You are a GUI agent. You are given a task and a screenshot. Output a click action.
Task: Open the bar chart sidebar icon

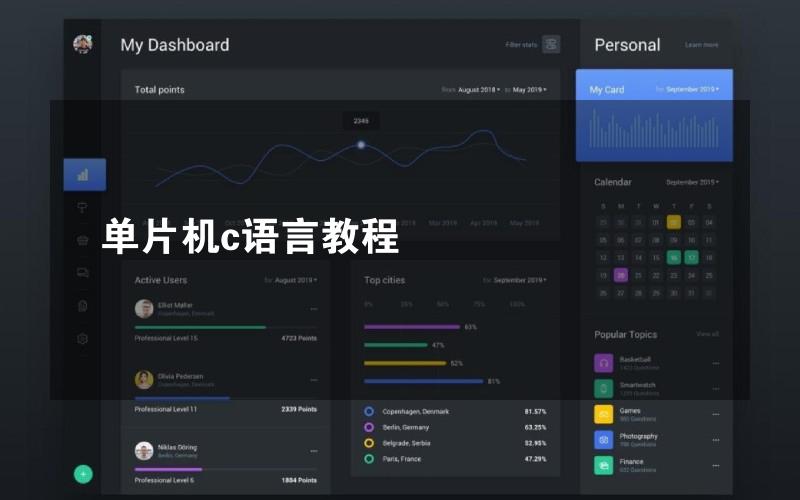[x=83, y=174]
